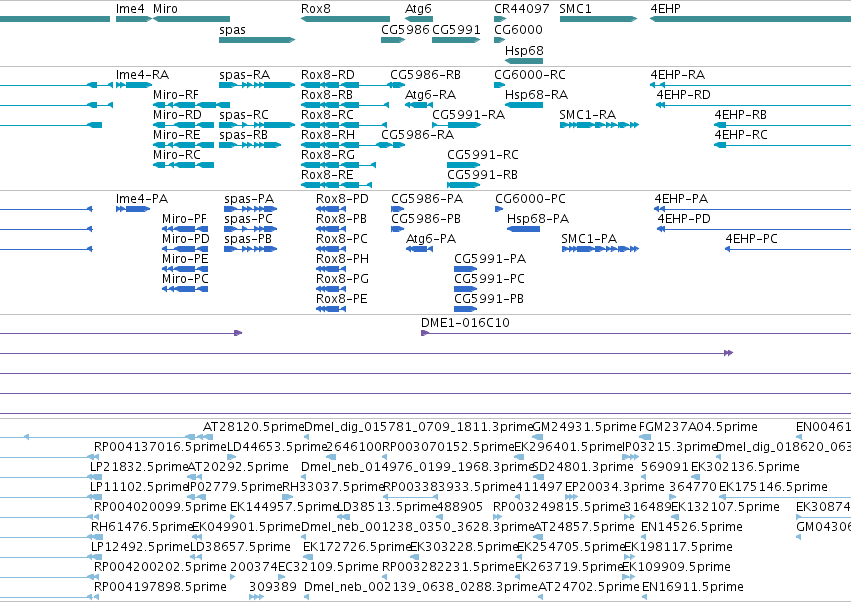This screenshot has width=851, height=602.
Task: Select the SMC1-PA protein label
Action: click(589, 239)
